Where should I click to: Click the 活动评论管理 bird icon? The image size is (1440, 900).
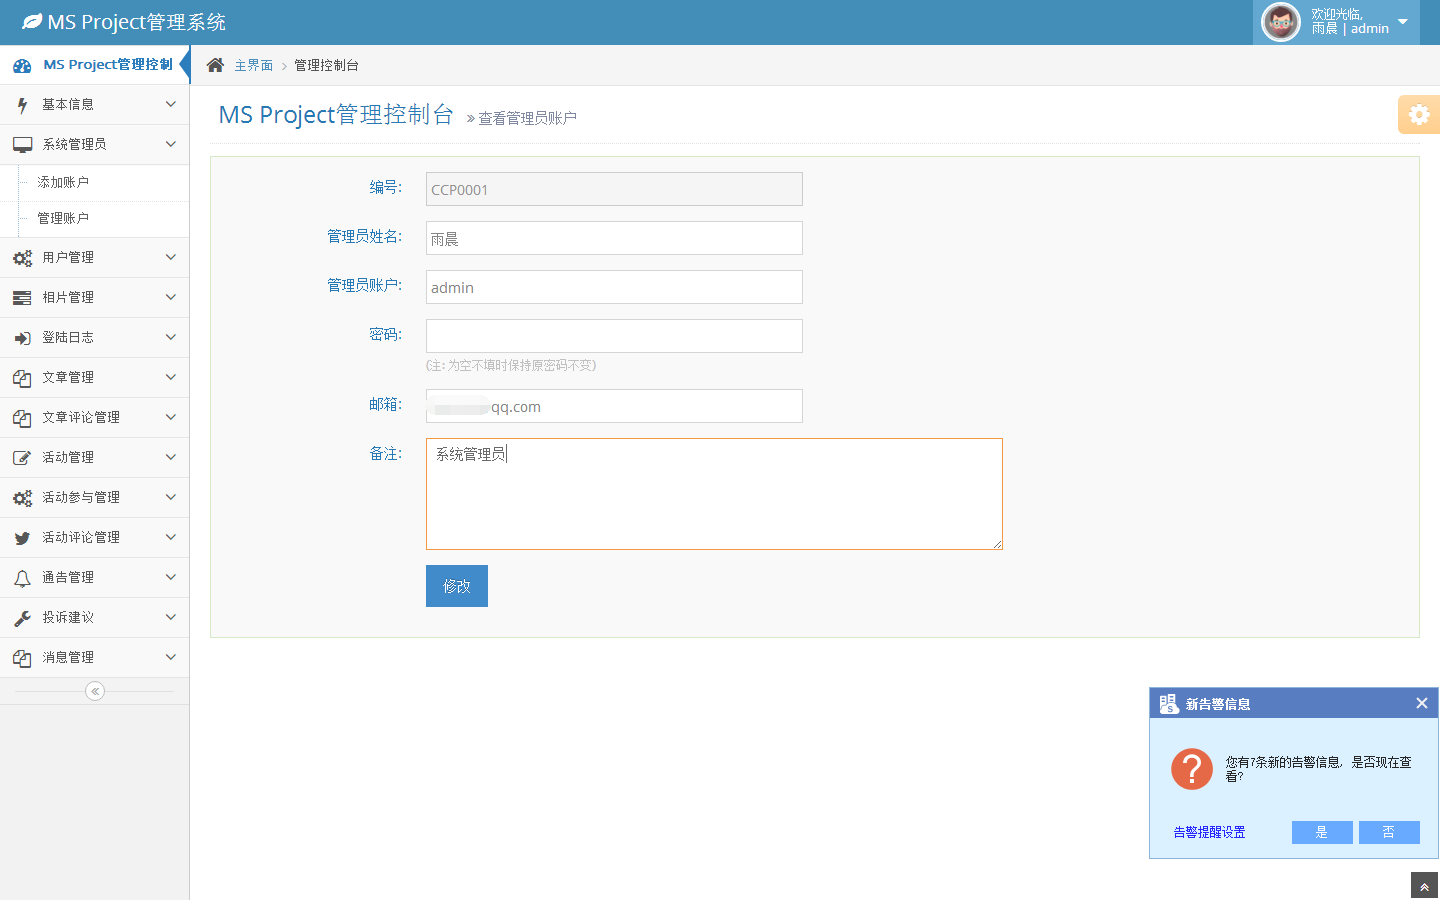[x=22, y=538]
